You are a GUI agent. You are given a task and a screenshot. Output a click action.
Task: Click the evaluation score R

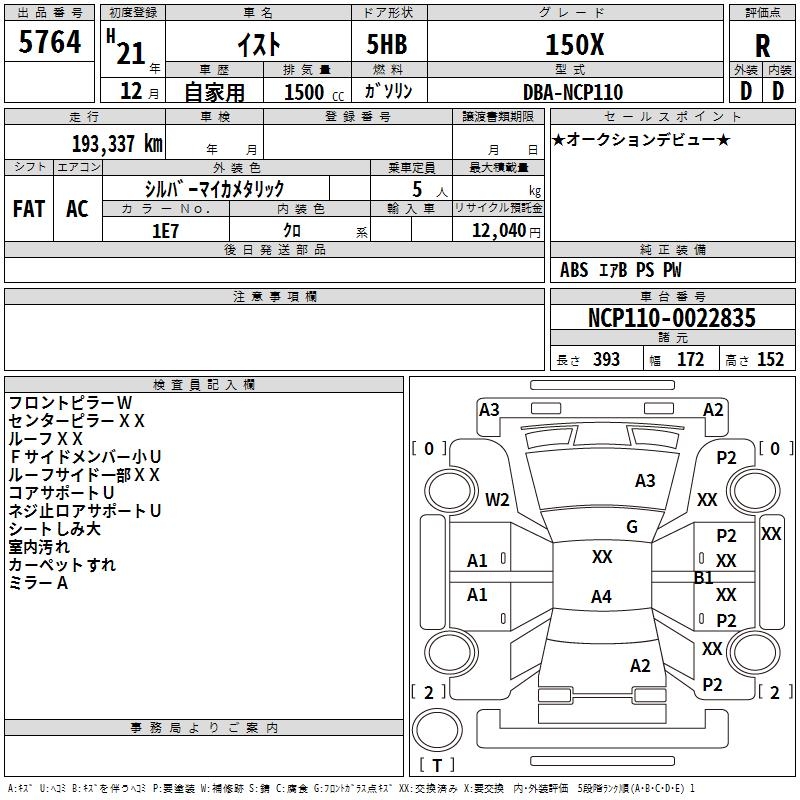click(762, 46)
